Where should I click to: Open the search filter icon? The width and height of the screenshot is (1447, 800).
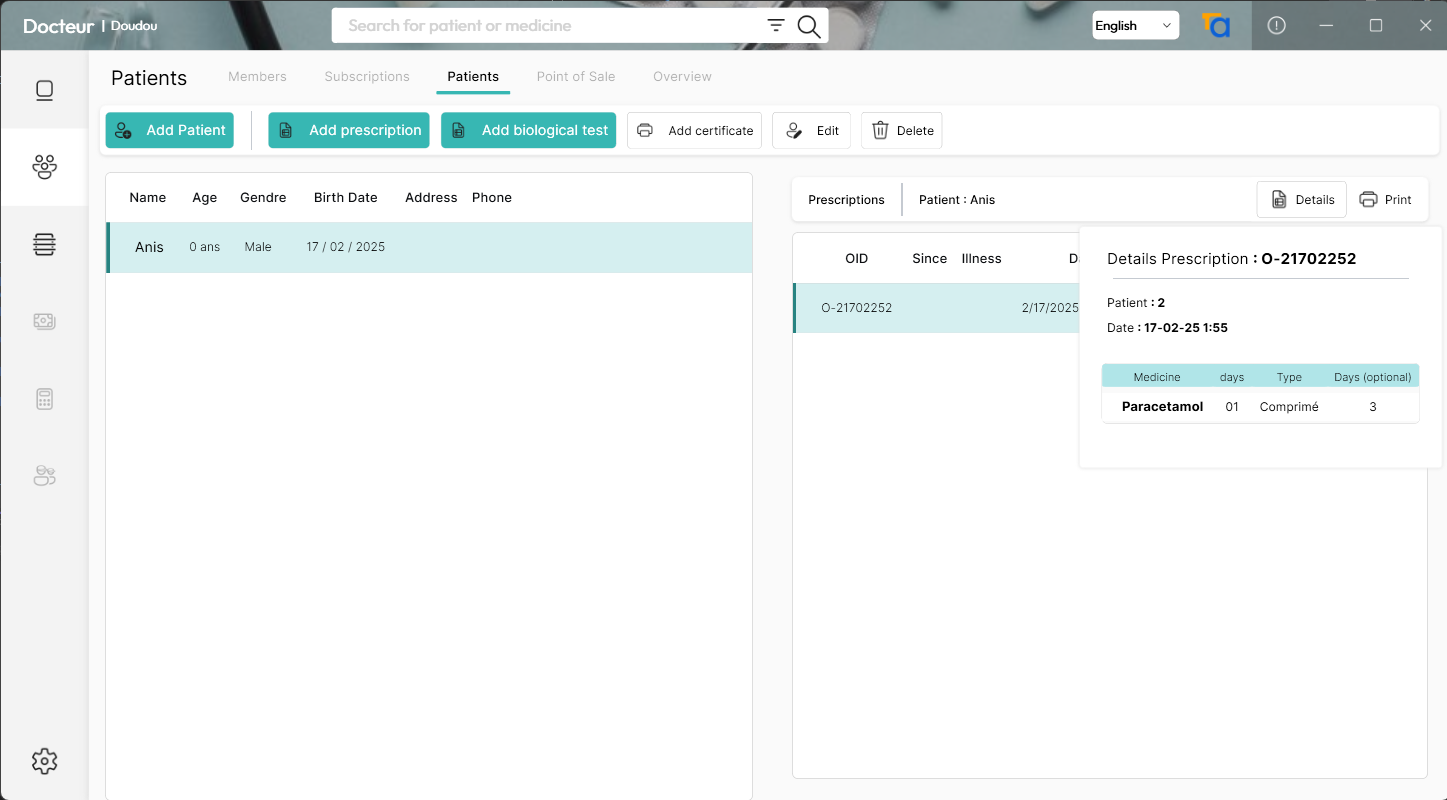coord(776,26)
